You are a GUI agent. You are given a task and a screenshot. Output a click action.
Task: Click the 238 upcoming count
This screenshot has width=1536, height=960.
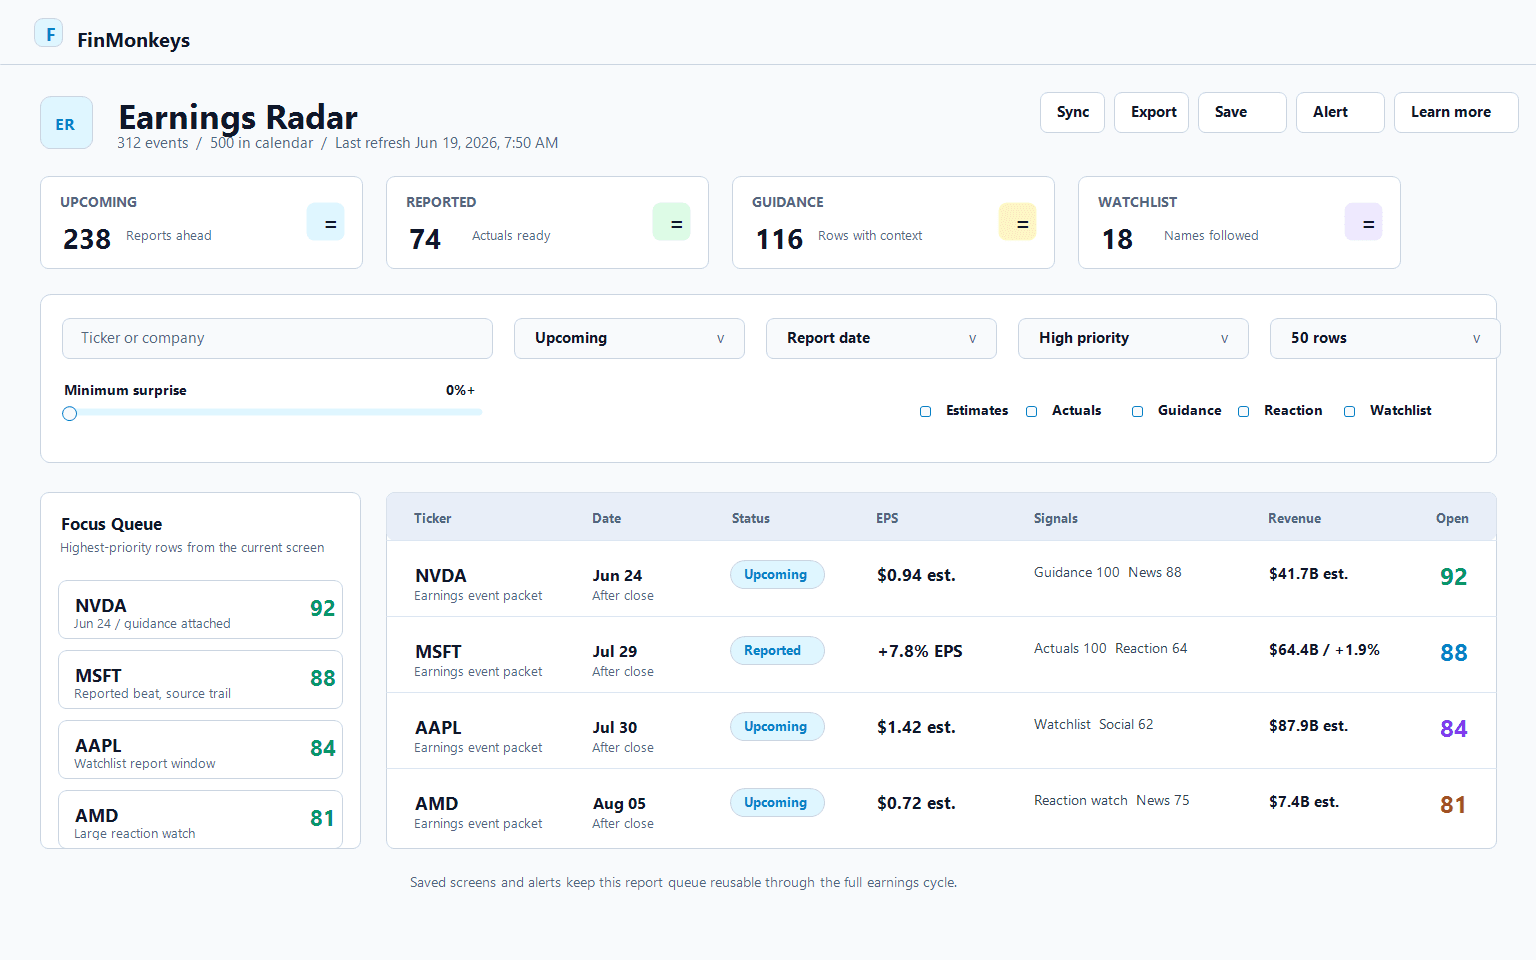tap(87, 240)
